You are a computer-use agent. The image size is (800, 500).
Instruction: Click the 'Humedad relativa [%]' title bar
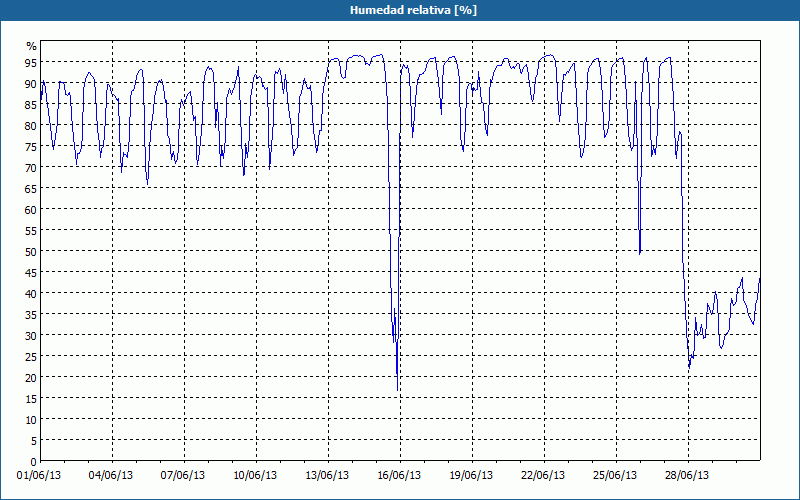tap(400, 10)
